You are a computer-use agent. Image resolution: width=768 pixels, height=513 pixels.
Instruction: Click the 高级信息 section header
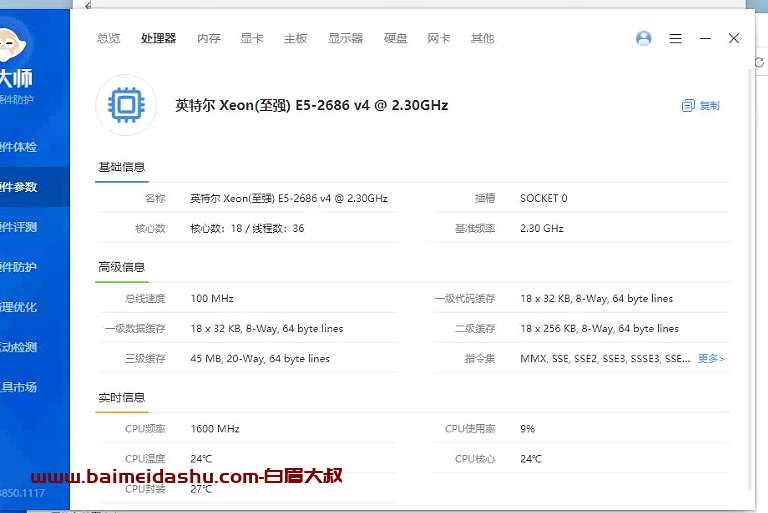pyautogui.click(x=121, y=267)
